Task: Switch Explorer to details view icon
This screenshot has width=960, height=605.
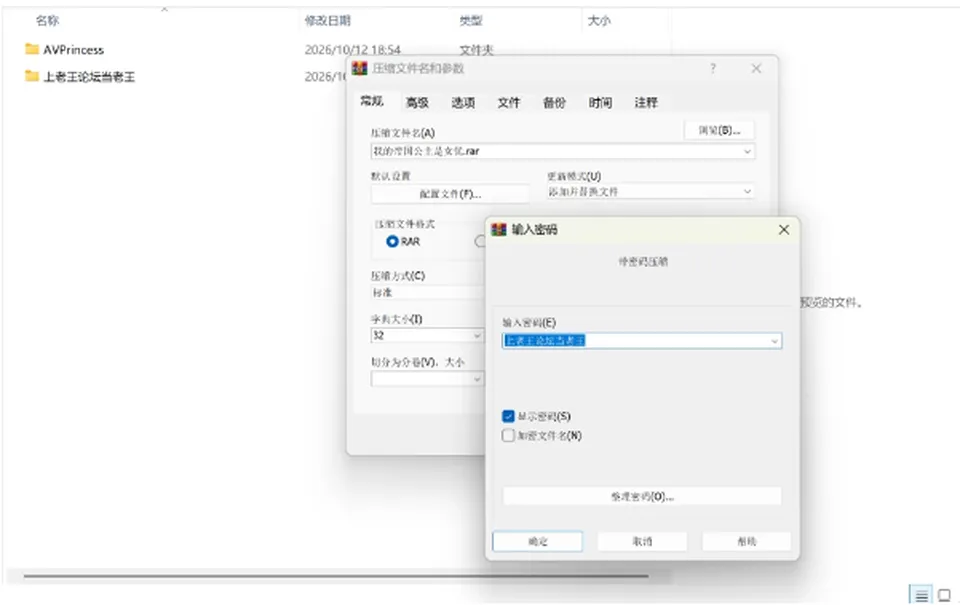Action: (x=921, y=595)
